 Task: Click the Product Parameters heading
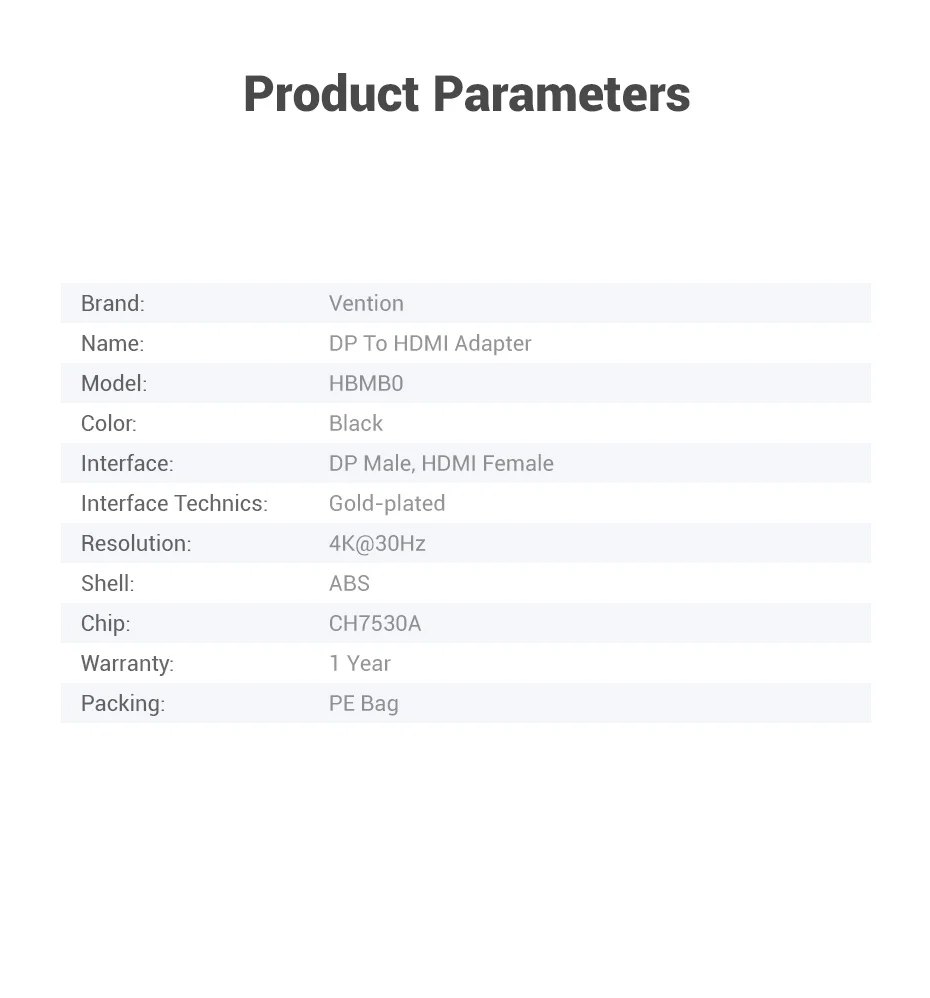point(466,94)
